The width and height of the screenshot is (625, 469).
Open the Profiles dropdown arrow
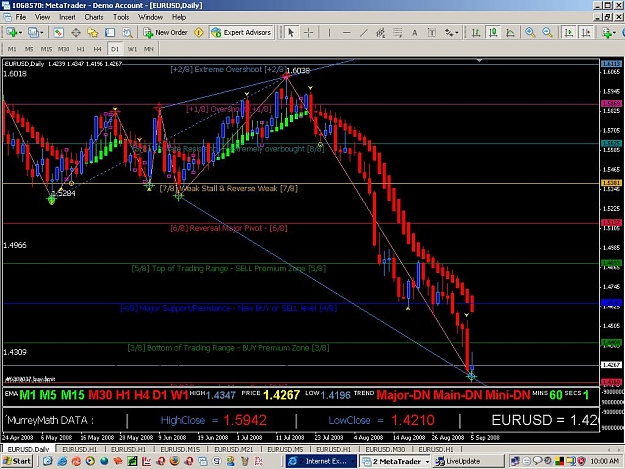point(41,33)
